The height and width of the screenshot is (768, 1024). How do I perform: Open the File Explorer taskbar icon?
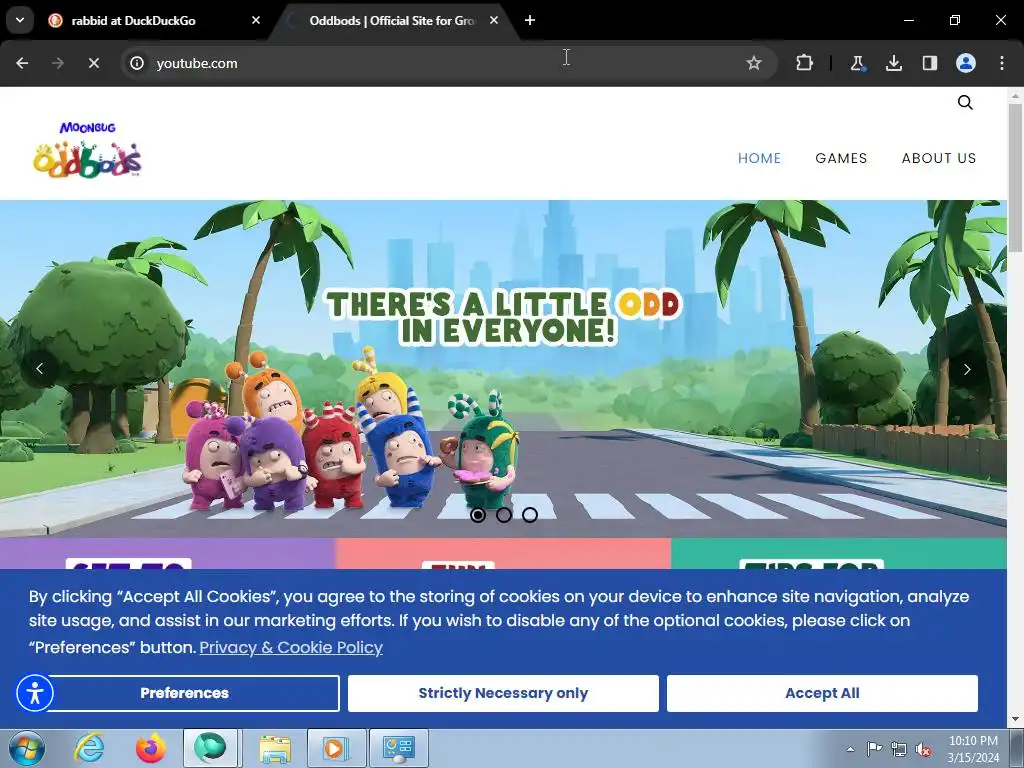coord(275,748)
